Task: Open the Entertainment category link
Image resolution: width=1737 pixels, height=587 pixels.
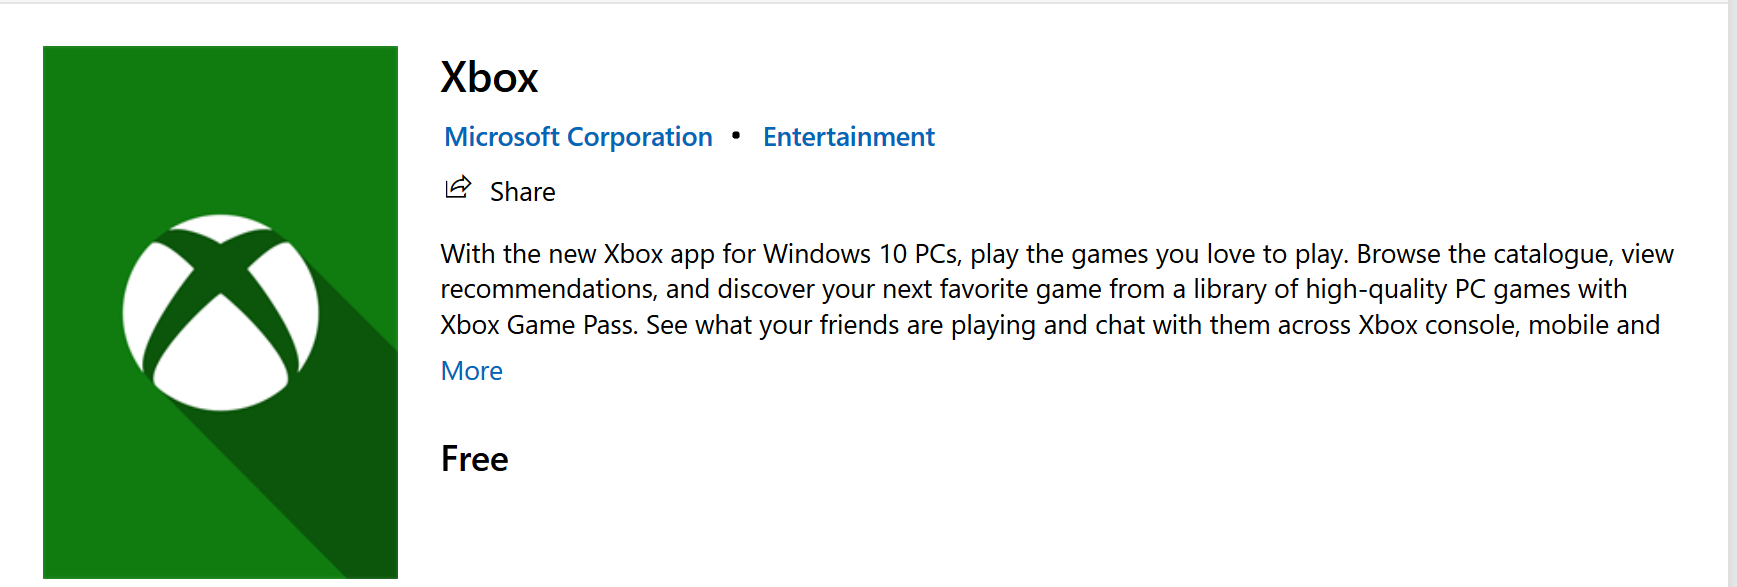Action: [849, 137]
